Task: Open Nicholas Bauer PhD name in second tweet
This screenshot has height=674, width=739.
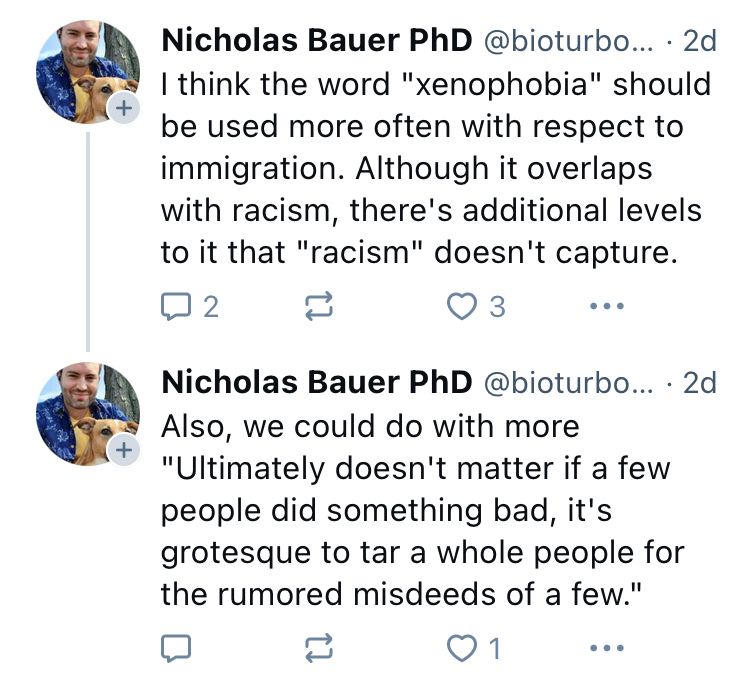Action: click(316, 382)
